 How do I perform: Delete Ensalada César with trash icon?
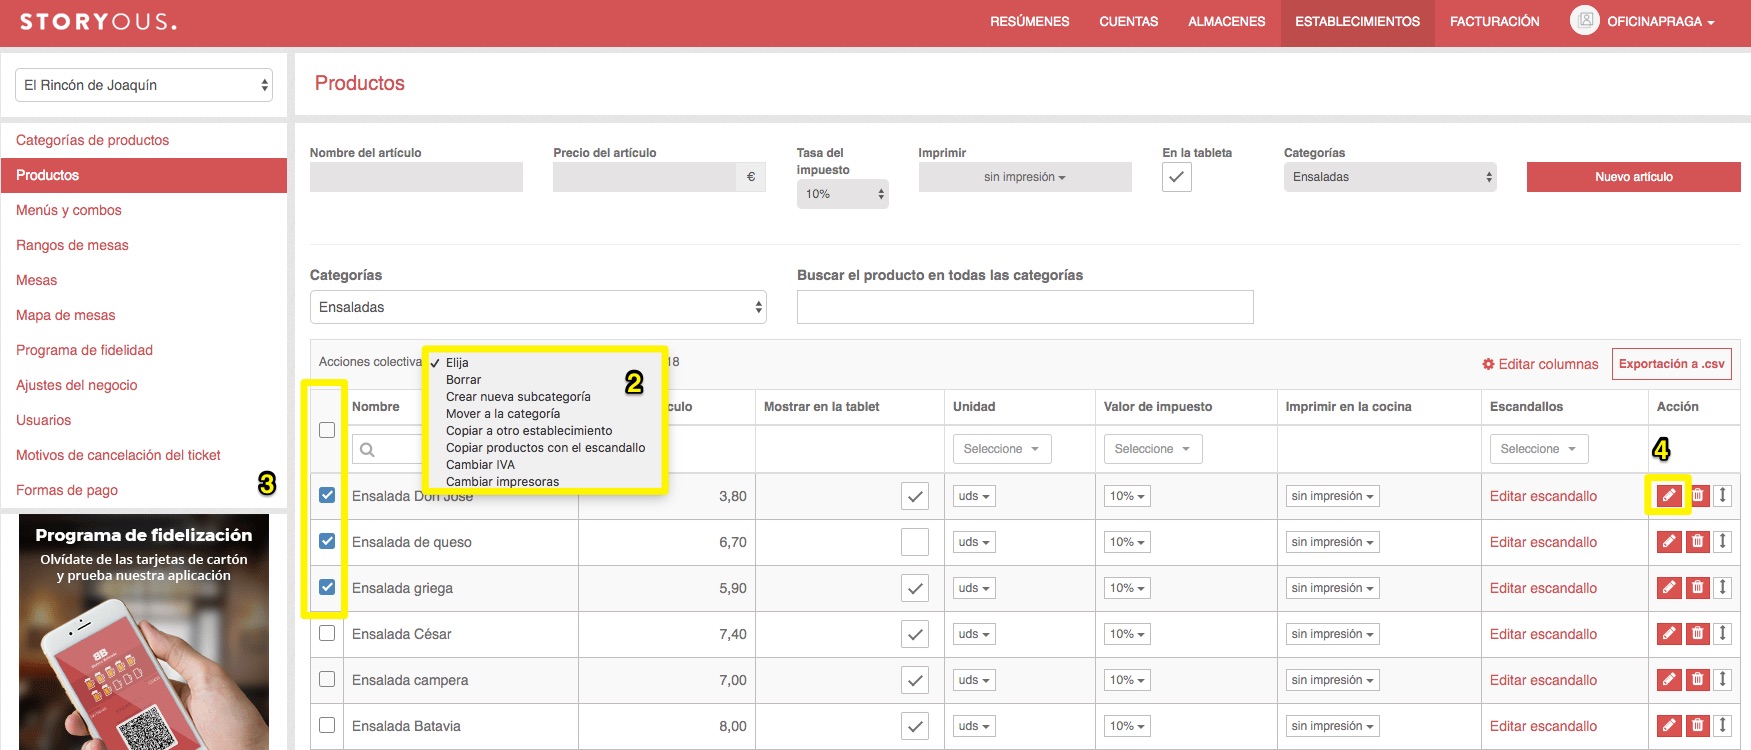(1697, 633)
